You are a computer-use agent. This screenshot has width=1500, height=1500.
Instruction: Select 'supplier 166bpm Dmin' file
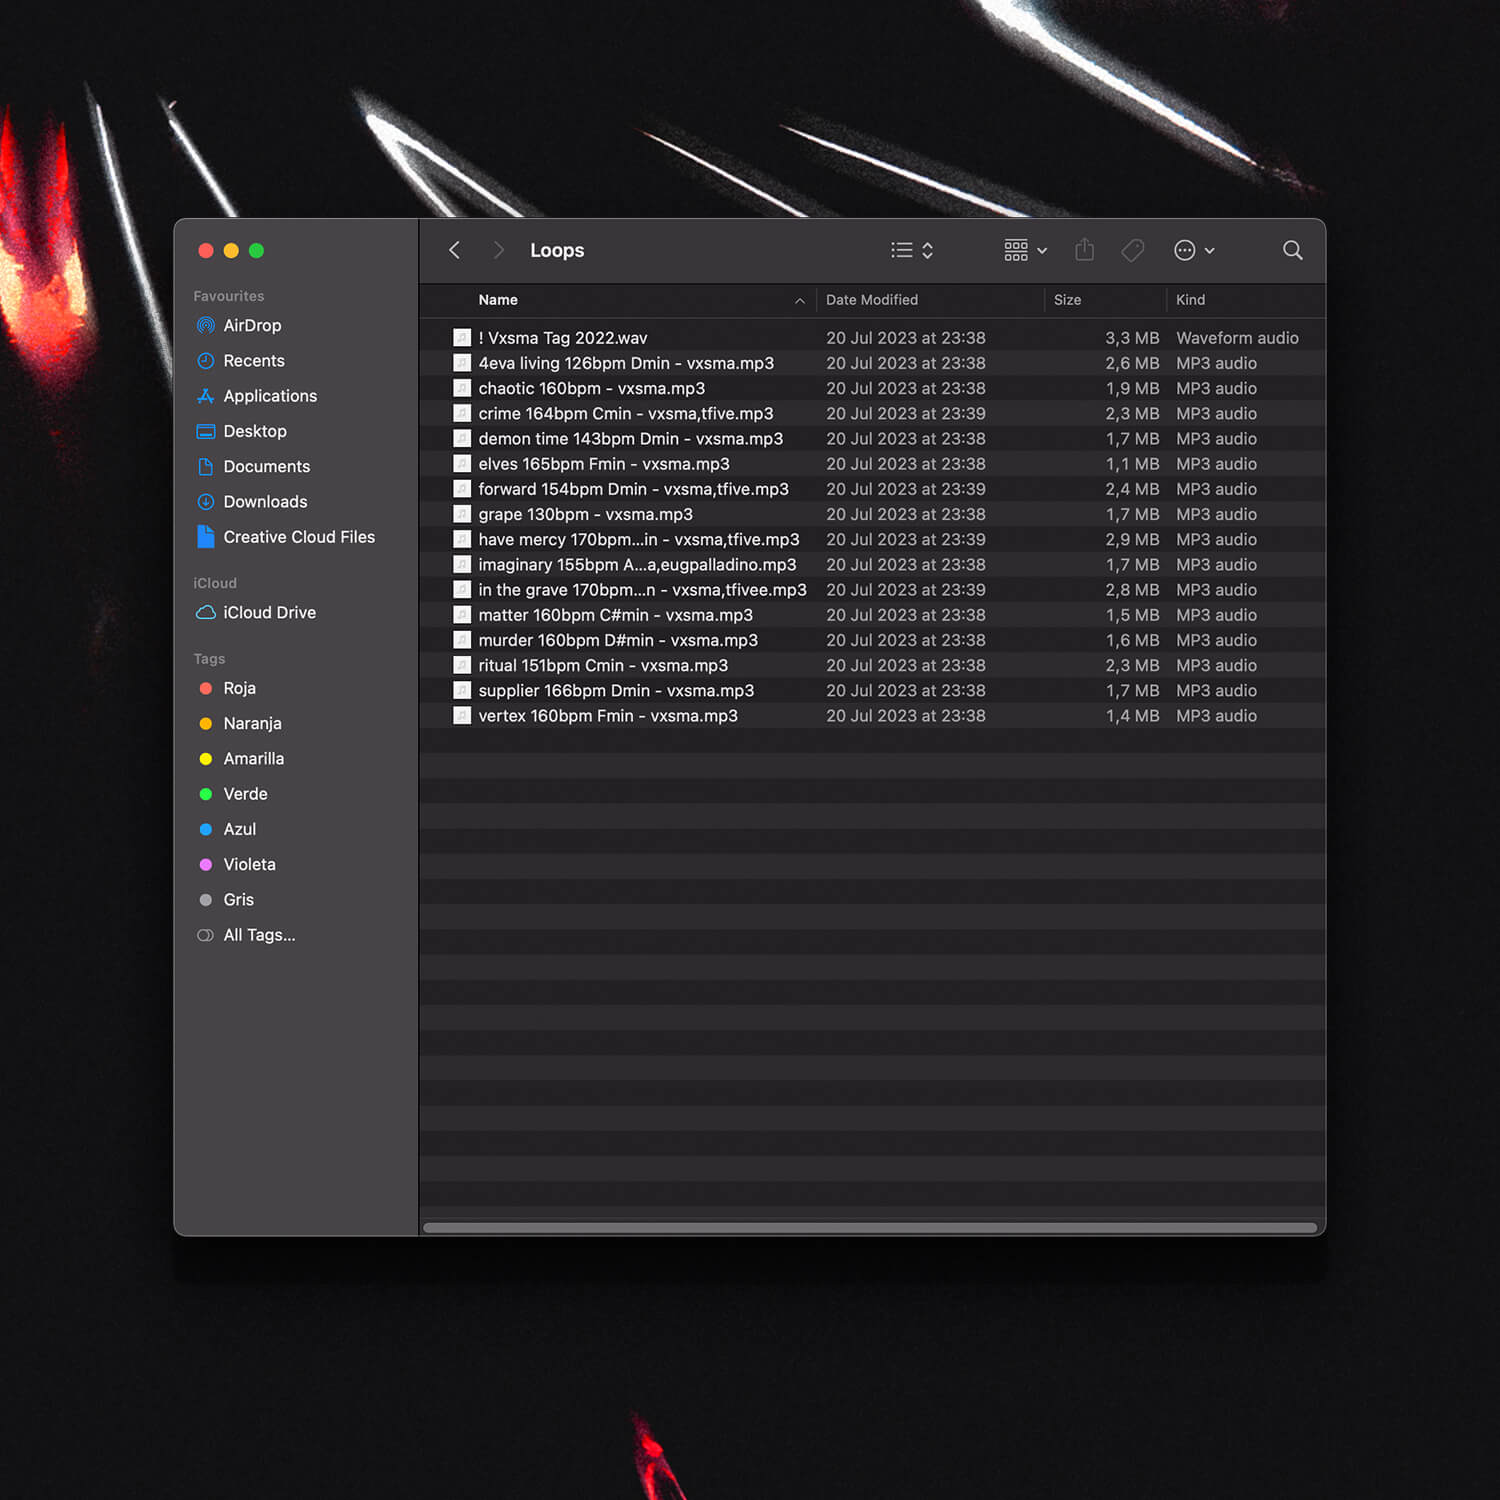coord(872,691)
